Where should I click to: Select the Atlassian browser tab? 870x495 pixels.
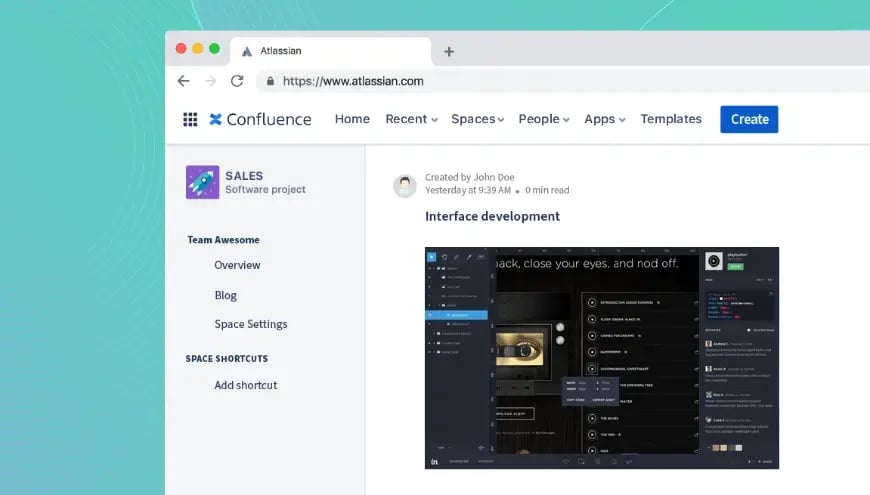(331, 51)
